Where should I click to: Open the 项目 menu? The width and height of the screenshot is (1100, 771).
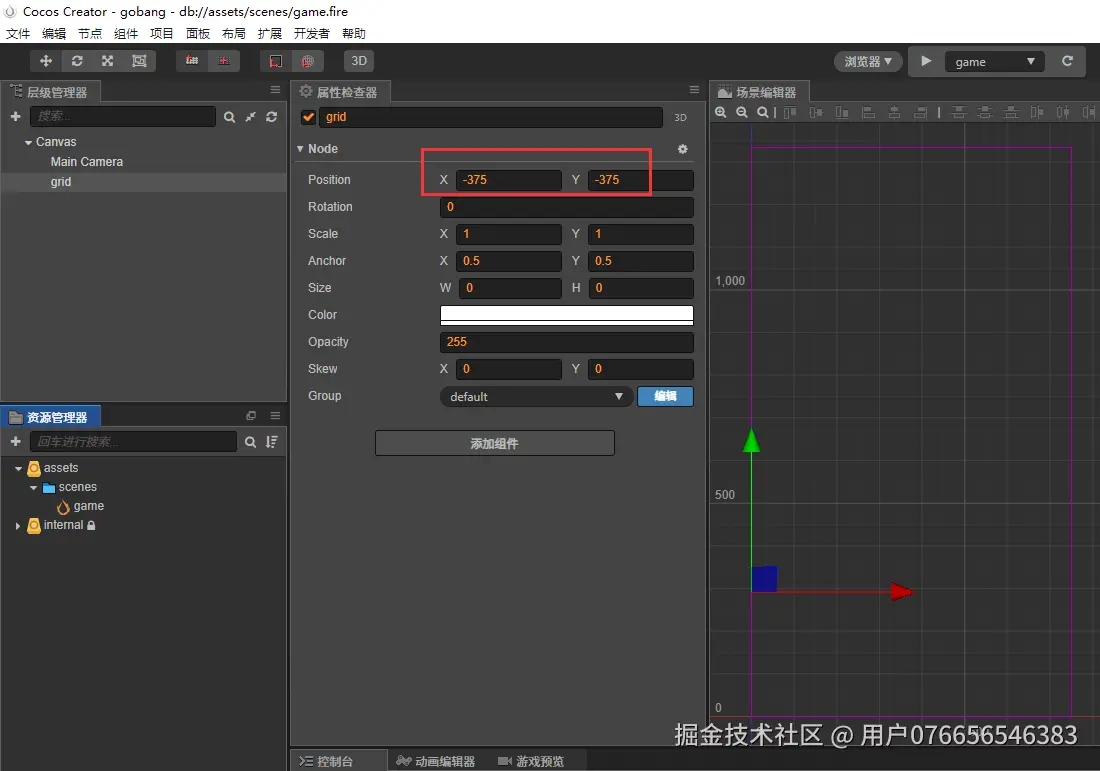click(161, 34)
